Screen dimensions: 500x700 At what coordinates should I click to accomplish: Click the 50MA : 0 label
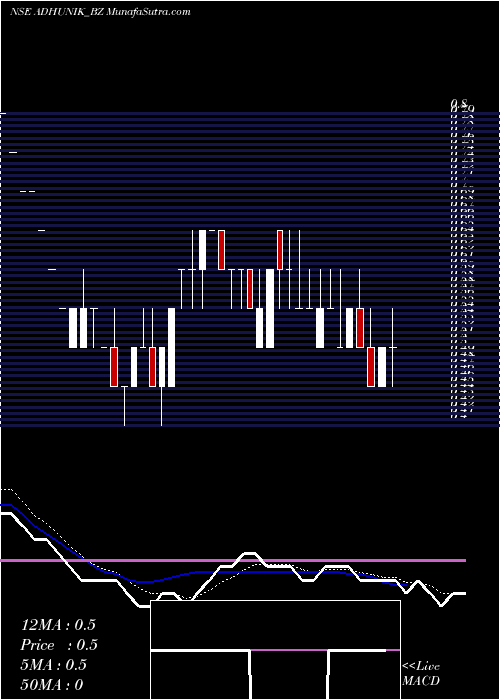point(52,685)
